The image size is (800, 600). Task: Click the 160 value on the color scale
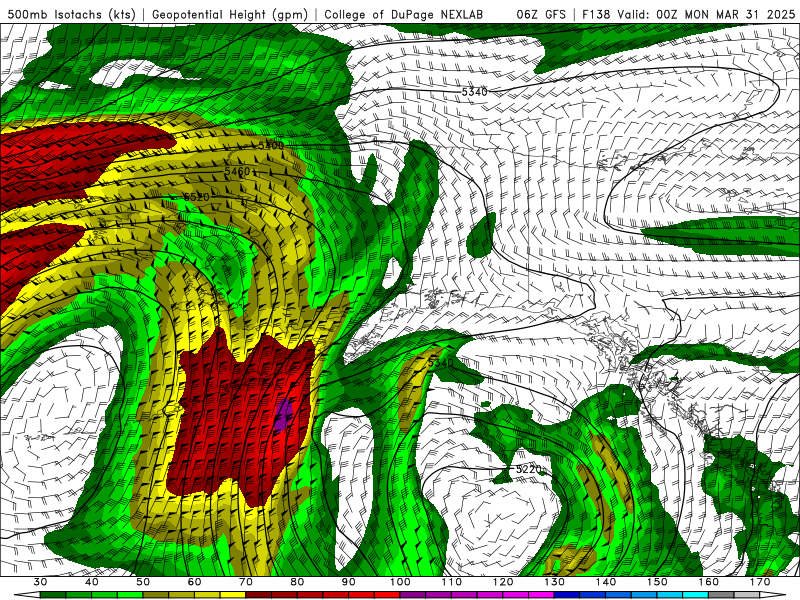[x=709, y=582]
